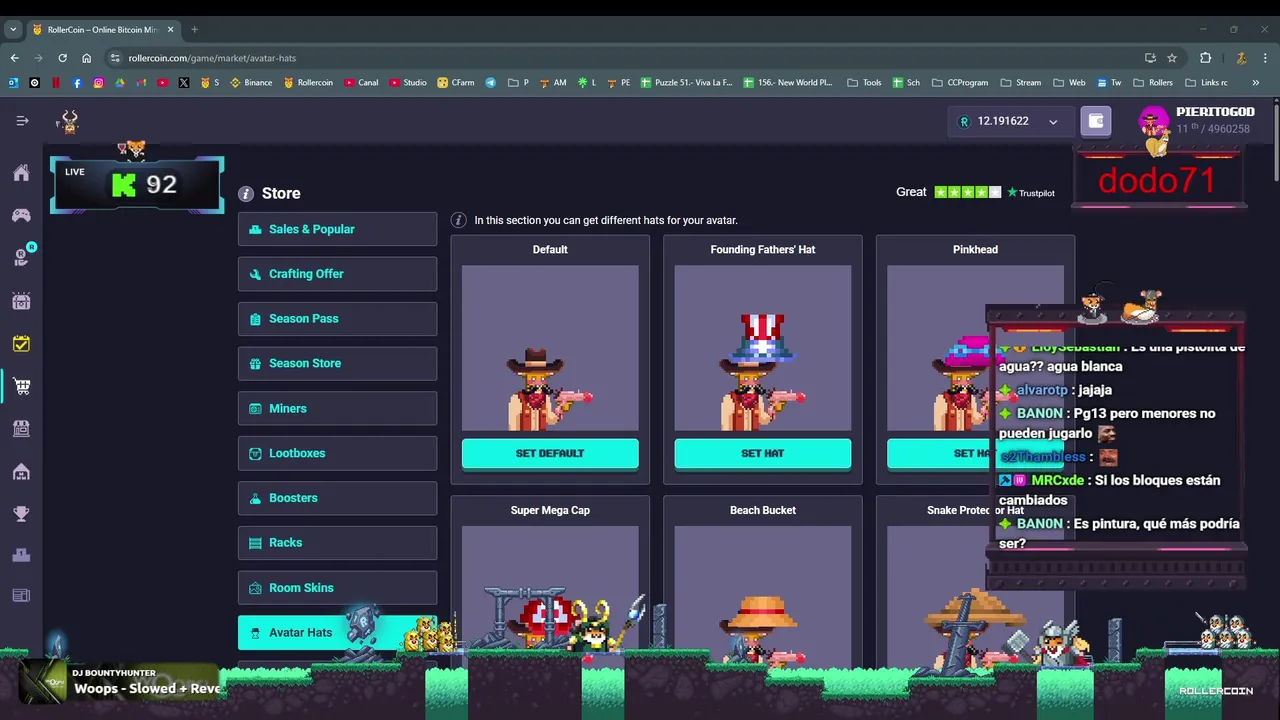Screen dimensions: 1280x720
Task: Open the CCProgram bookmarks folder
Action: (959, 83)
